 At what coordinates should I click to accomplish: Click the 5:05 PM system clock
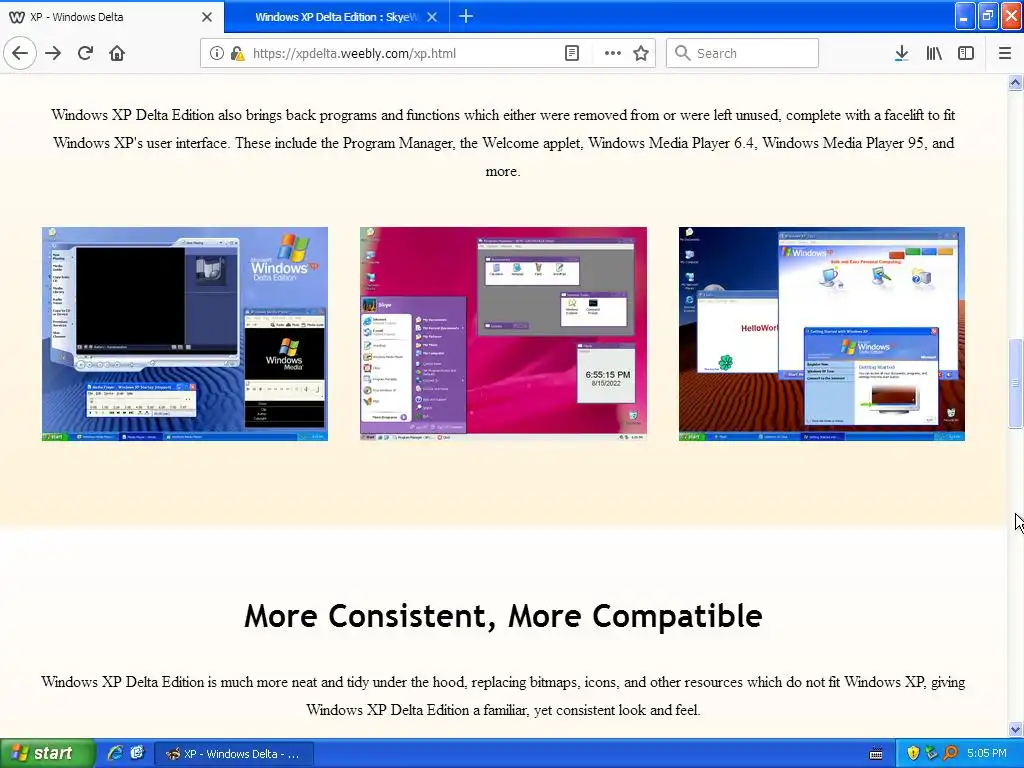(x=987, y=754)
